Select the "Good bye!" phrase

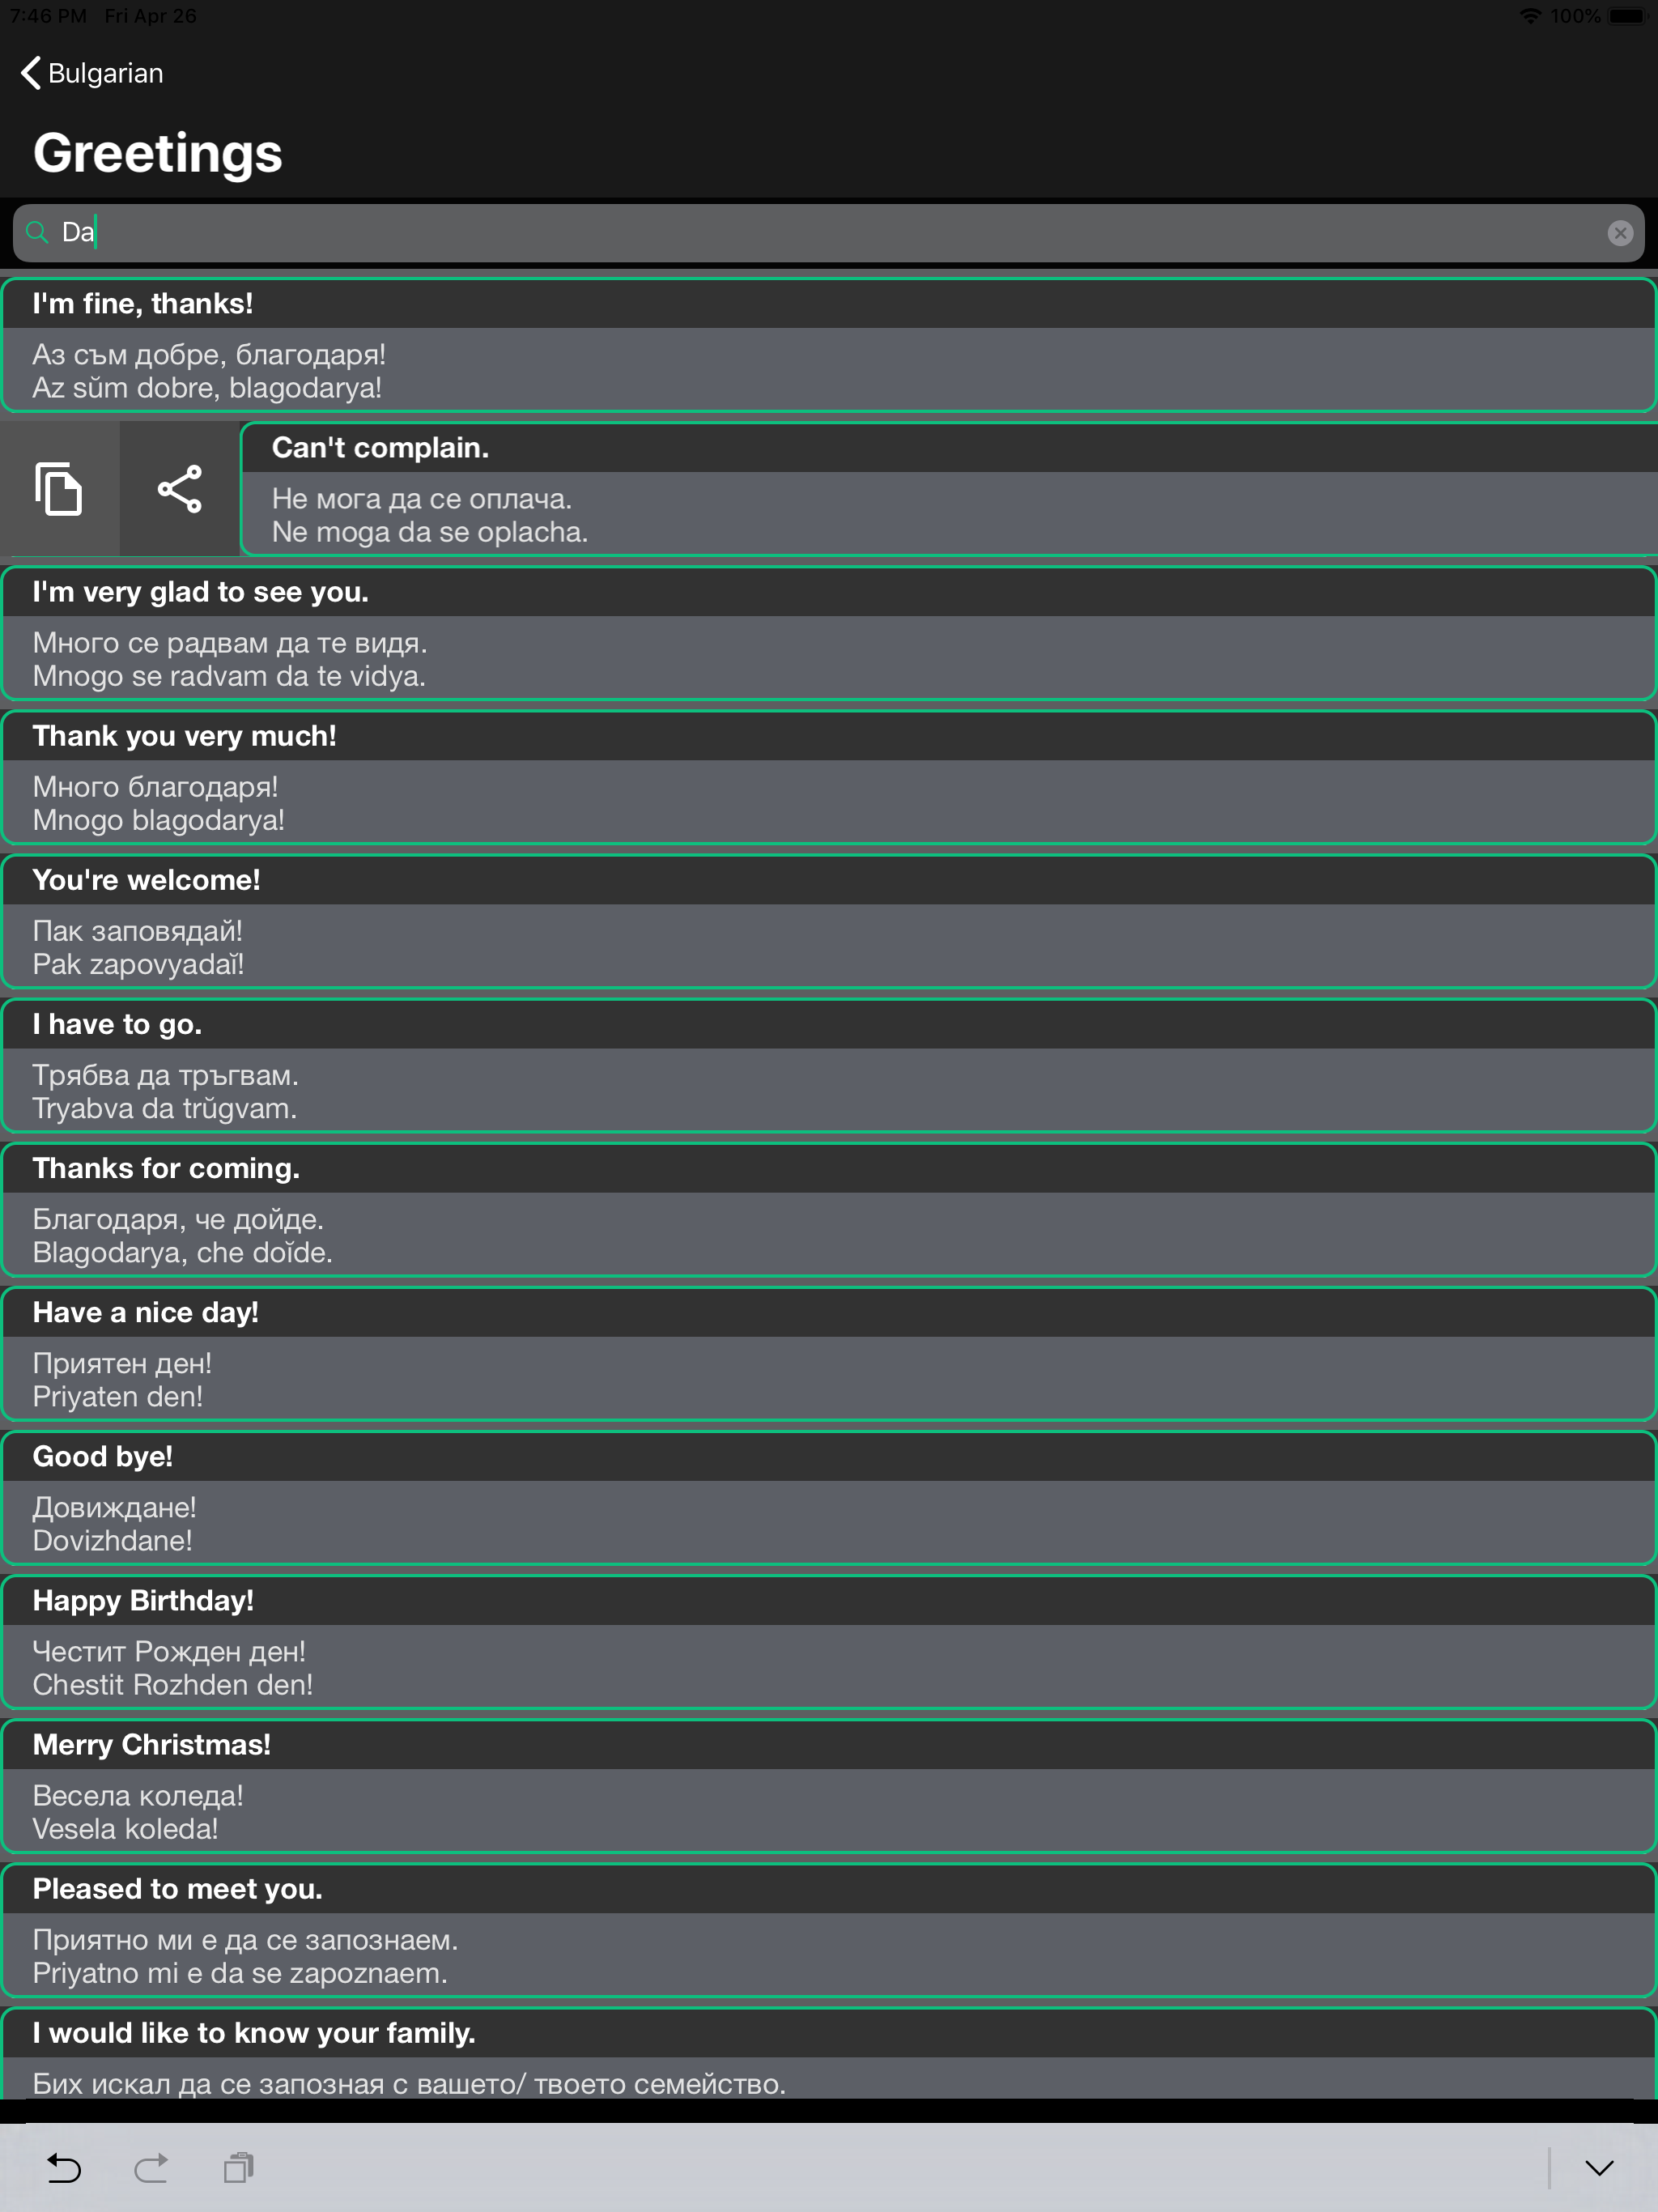(x=828, y=1497)
